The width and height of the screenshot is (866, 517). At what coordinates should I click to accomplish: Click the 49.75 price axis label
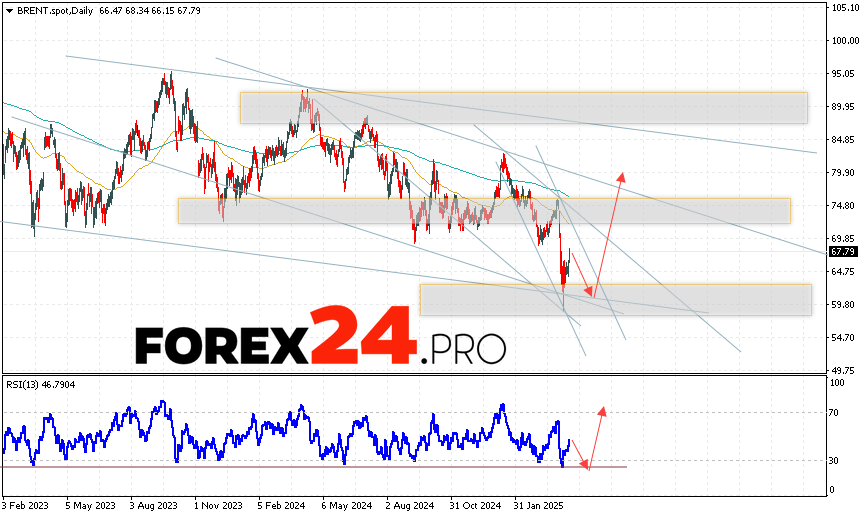842,369
